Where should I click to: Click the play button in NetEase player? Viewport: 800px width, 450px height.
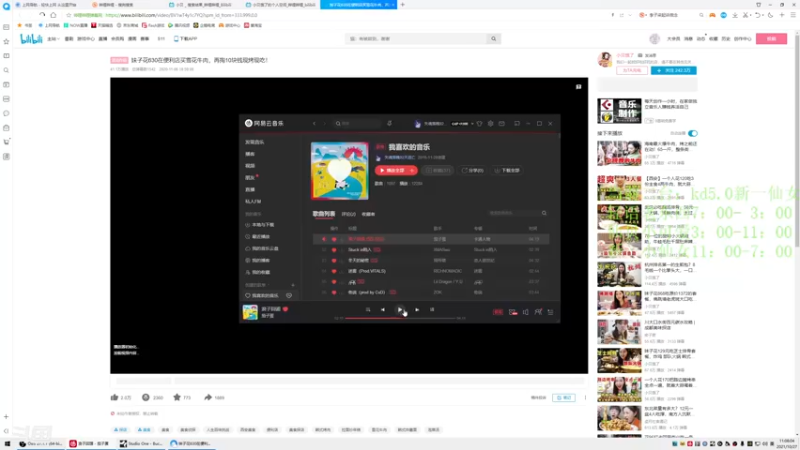[x=400, y=310]
